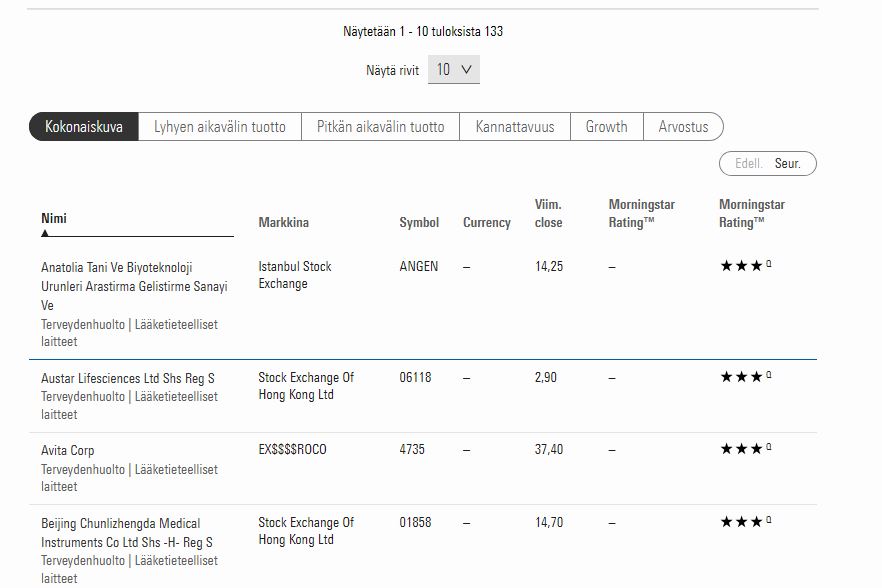Switch to Lyhyen aikavälin tuotto tab
Image resolution: width=882 pixels, height=588 pixels.
[220, 127]
